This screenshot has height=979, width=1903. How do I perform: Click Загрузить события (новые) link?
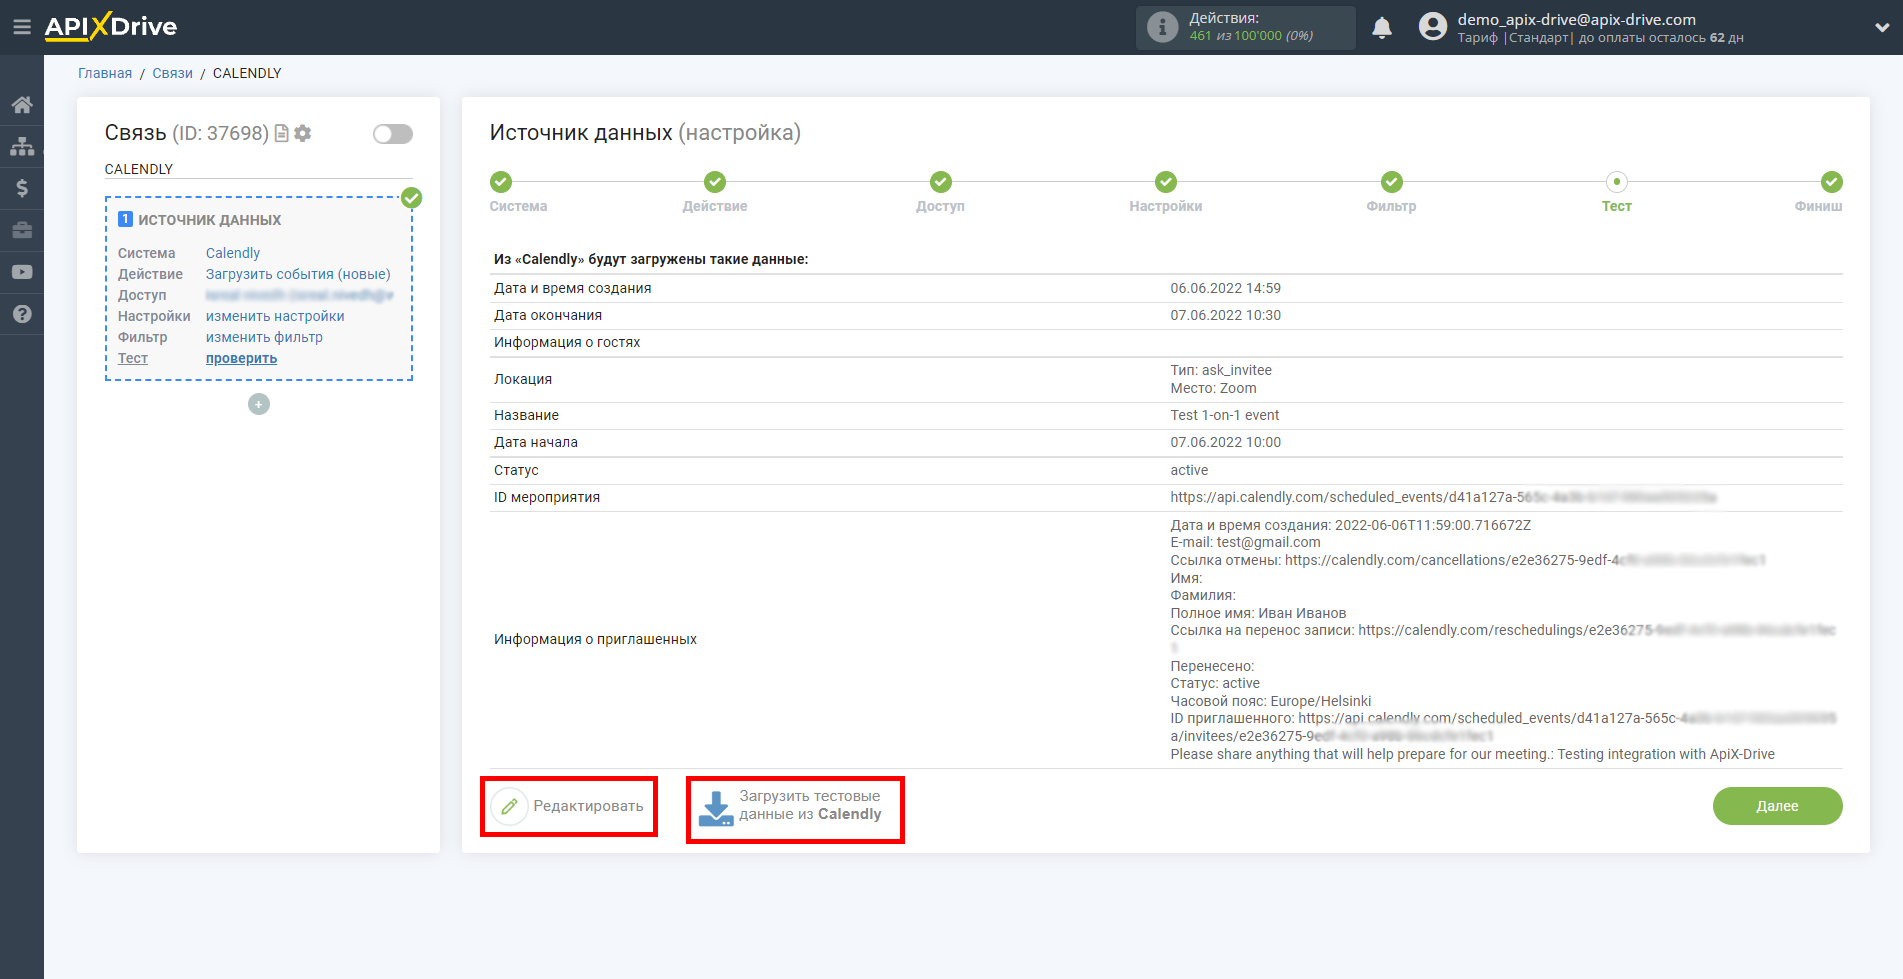298,274
